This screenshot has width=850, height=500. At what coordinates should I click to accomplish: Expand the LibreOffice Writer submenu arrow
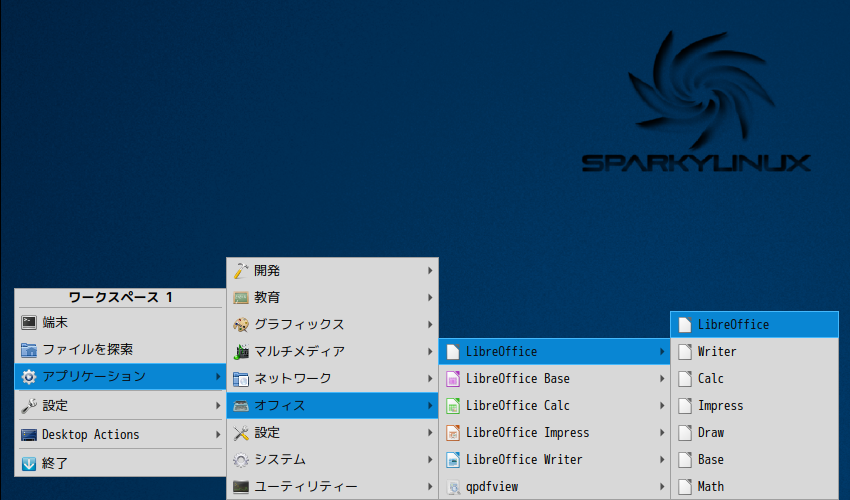click(662, 460)
